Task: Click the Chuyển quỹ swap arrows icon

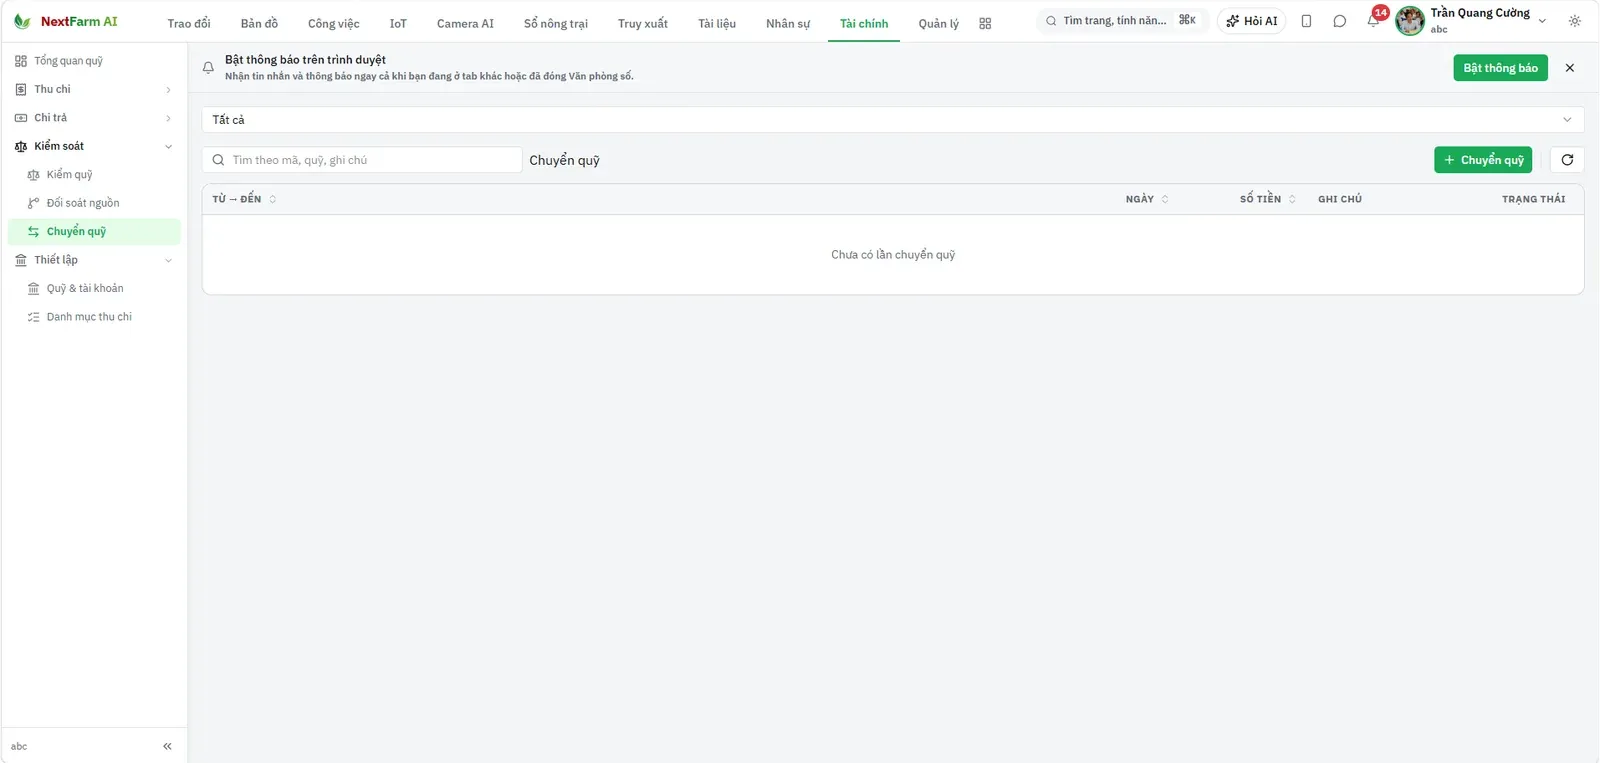Action: click(33, 232)
